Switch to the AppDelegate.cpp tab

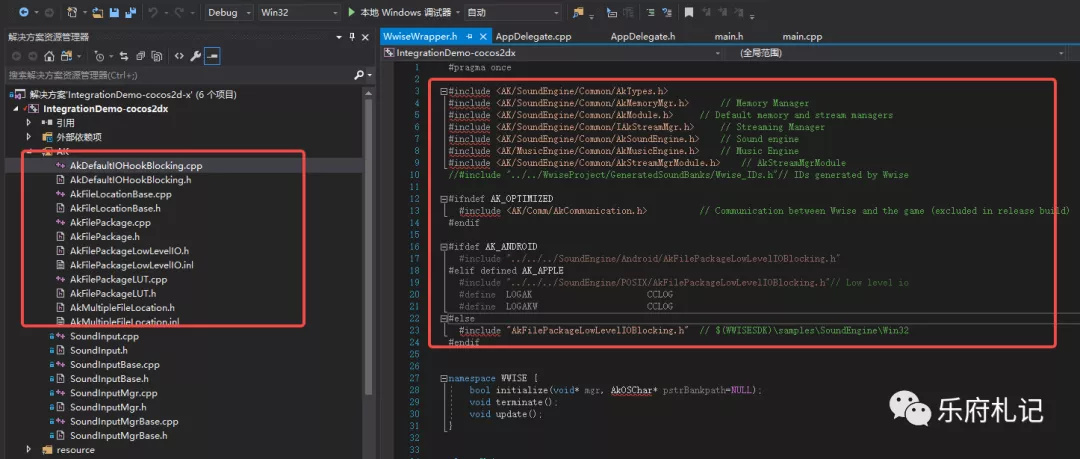(x=534, y=37)
